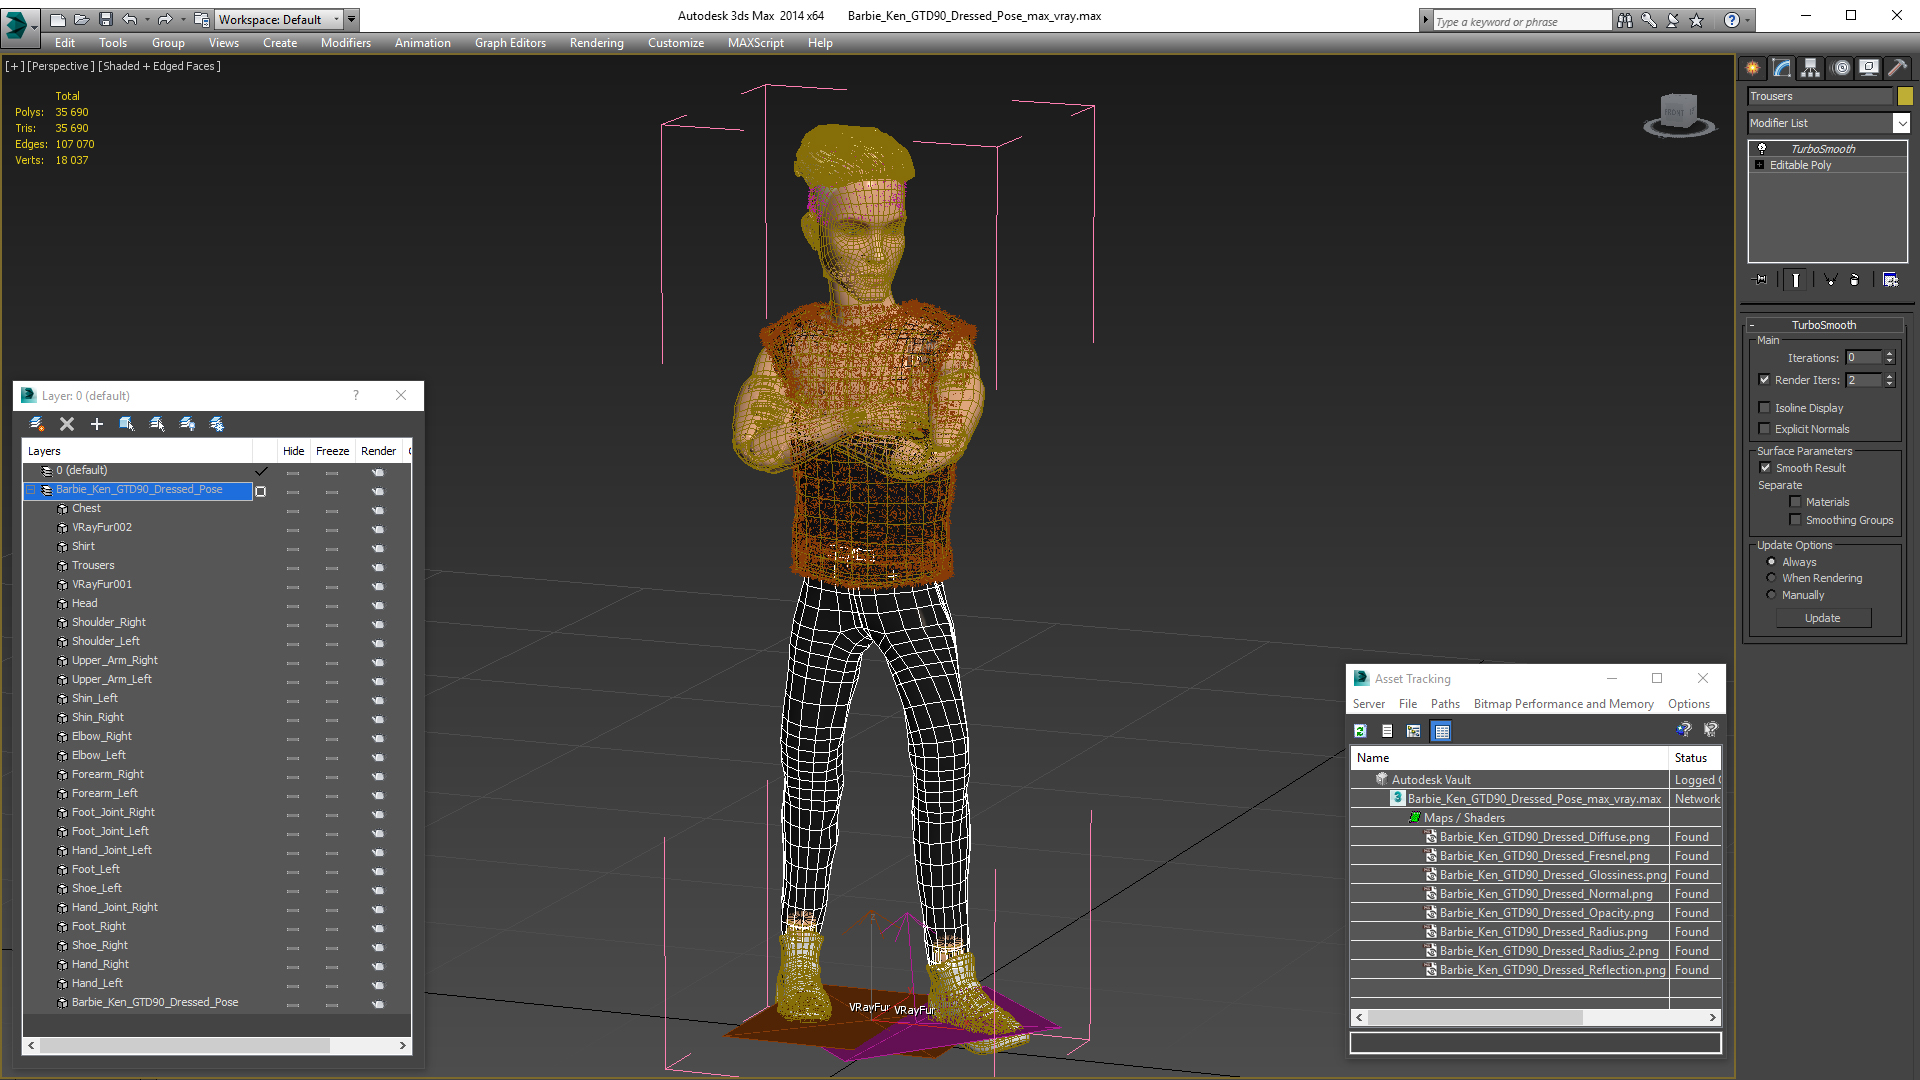The image size is (1920, 1080).
Task: Enable Explicit Normals checkbox
Action: tap(1764, 428)
